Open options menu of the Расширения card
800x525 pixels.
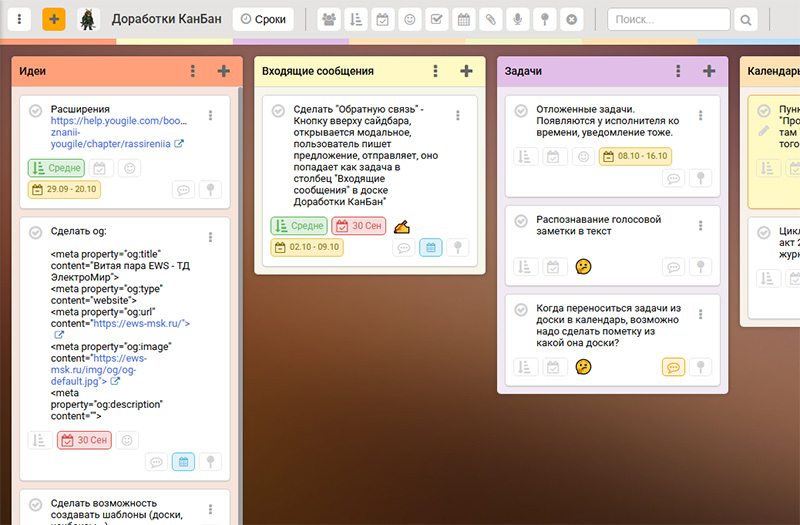click(x=210, y=115)
